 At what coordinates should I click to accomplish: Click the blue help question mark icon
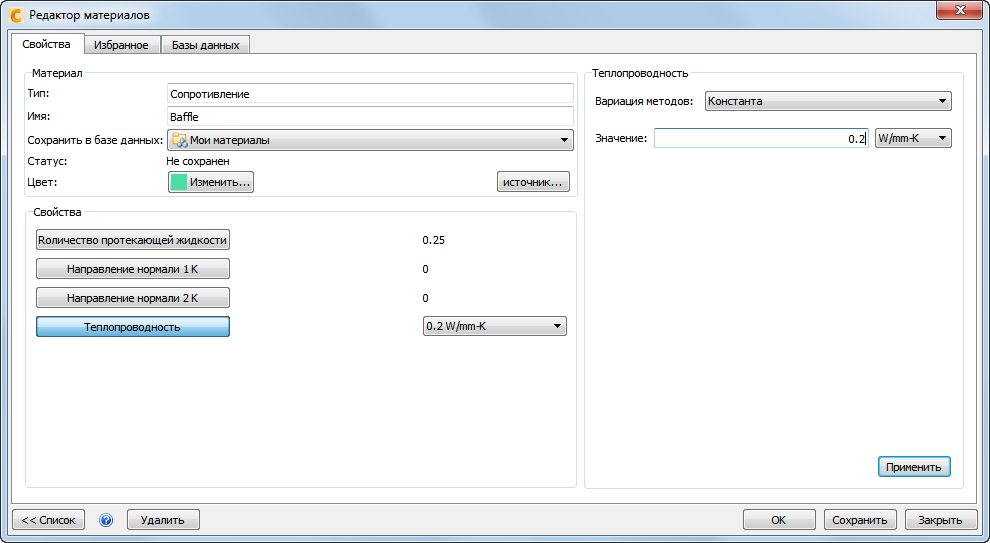[106, 520]
